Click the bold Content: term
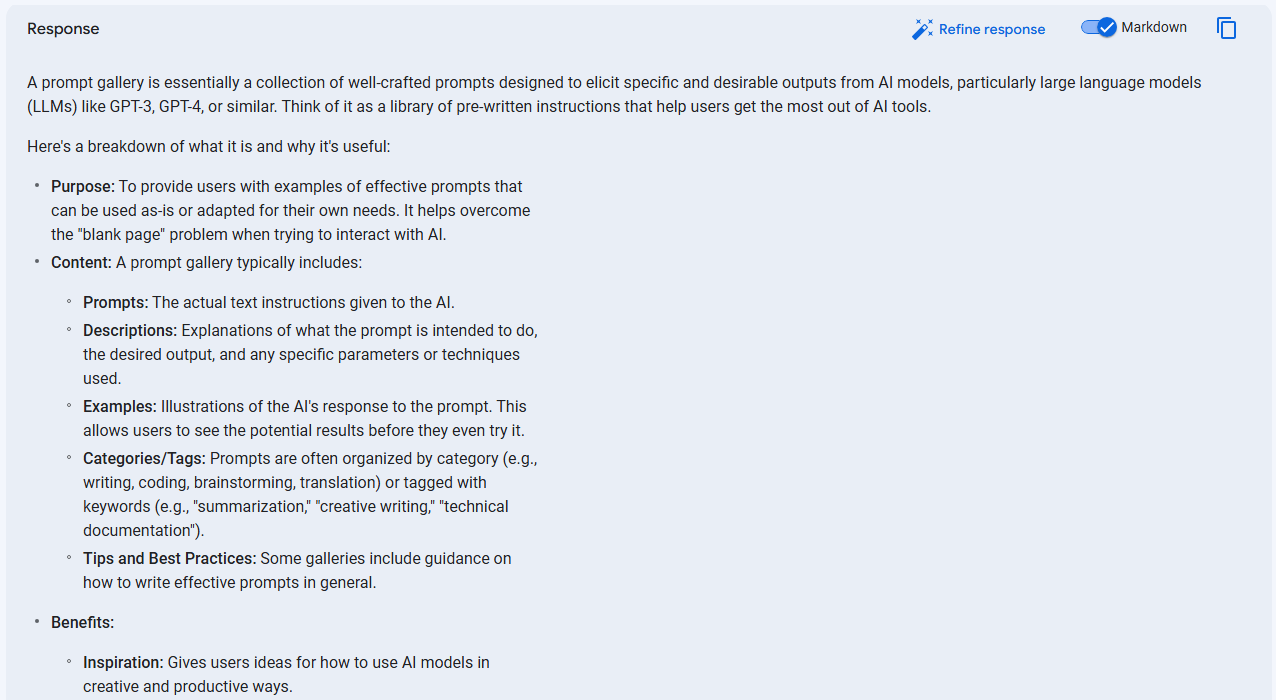The height and width of the screenshot is (700, 1276). pos(81,263)
